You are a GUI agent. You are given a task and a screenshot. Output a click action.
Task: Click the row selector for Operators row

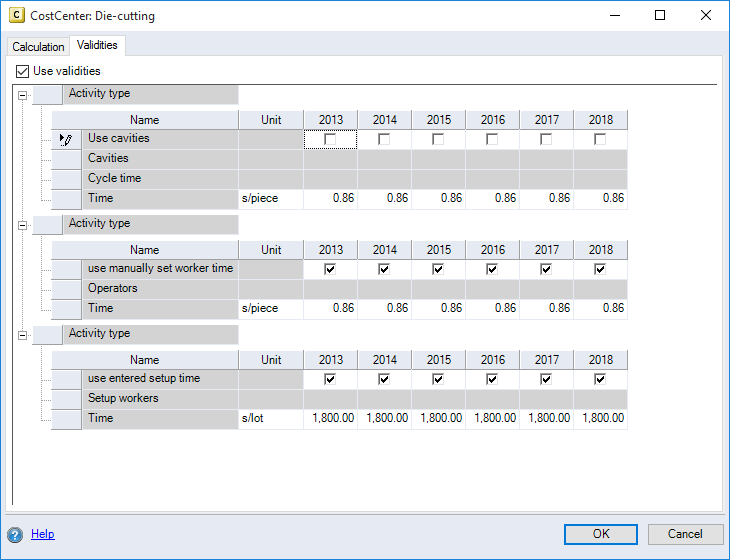pos(66,289)
